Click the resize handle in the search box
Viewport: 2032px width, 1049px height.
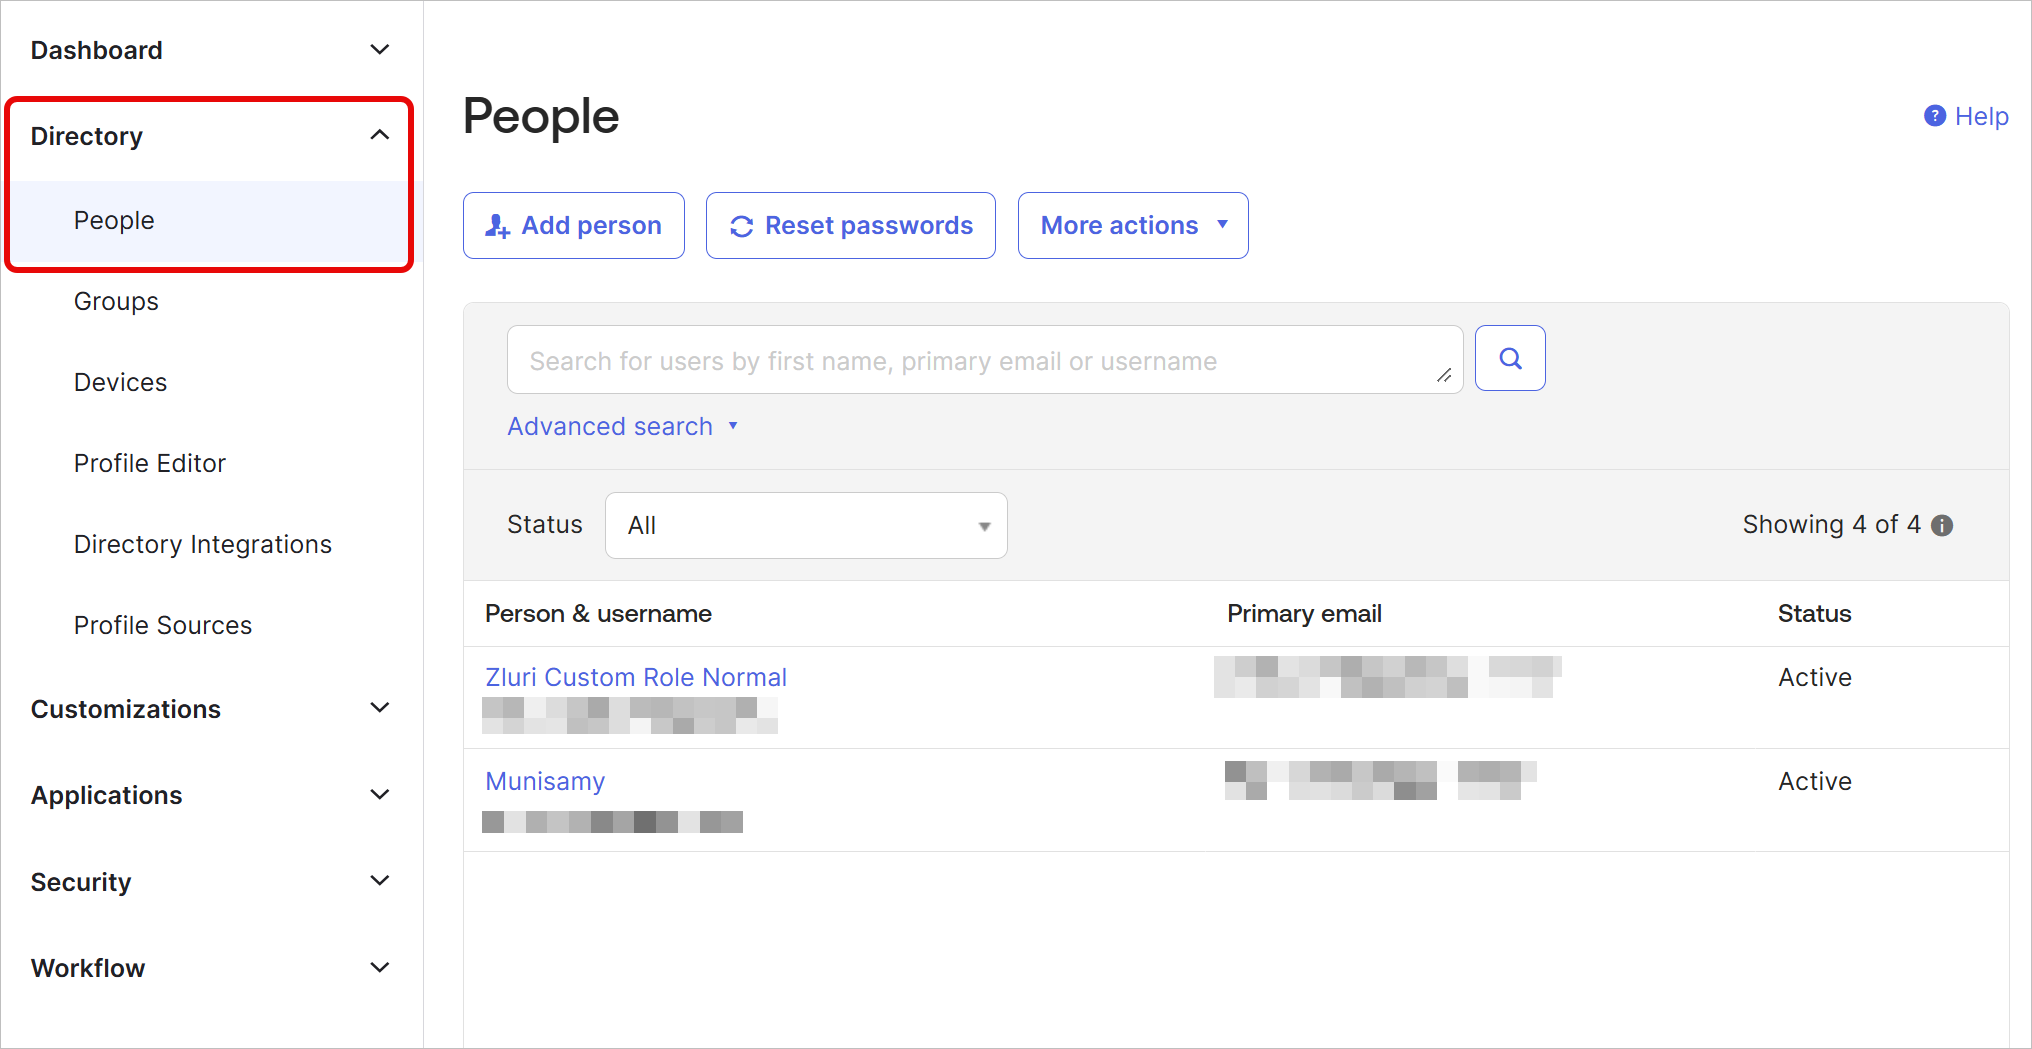(1444, 375)
